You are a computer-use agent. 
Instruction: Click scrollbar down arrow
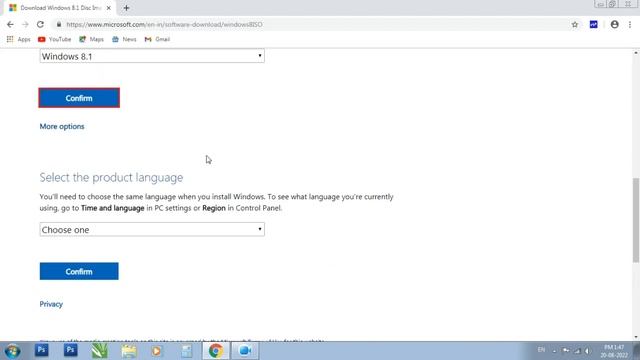tap(636, 337)
